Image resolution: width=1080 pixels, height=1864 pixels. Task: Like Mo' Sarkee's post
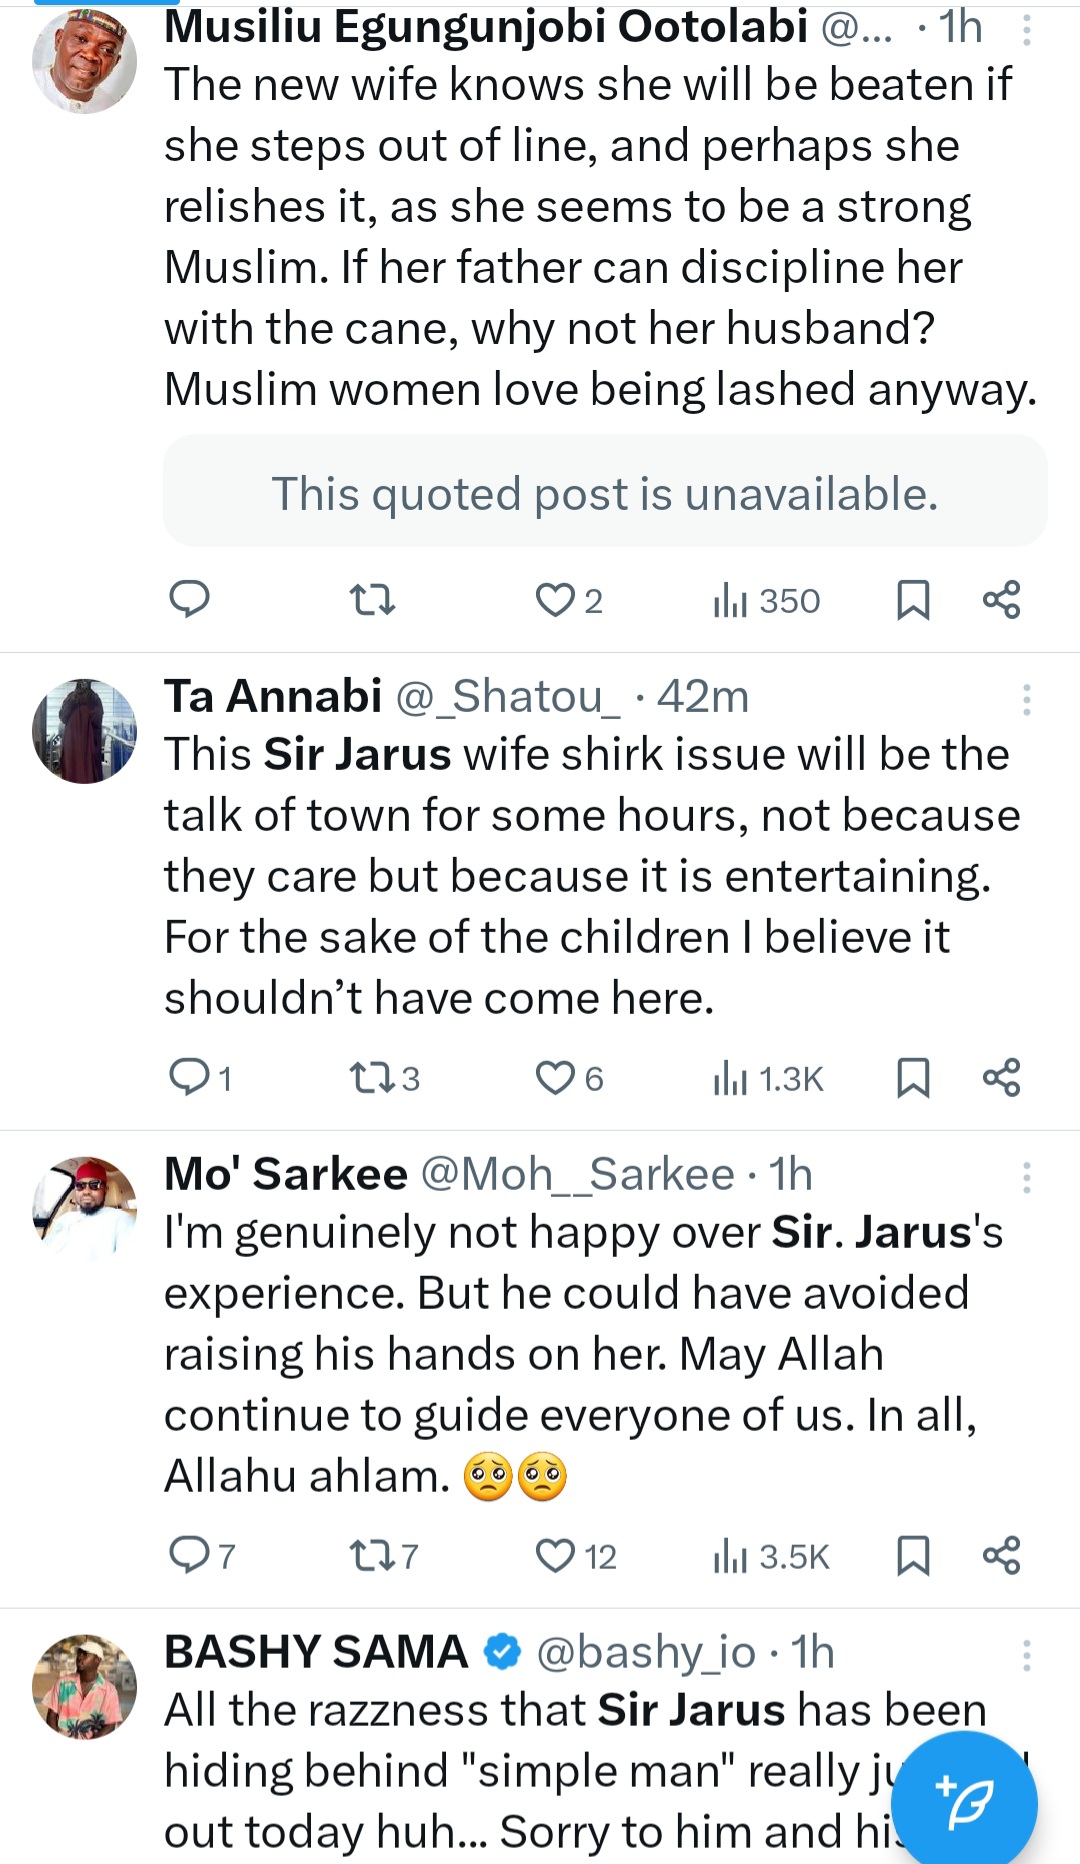point(555,1556)
